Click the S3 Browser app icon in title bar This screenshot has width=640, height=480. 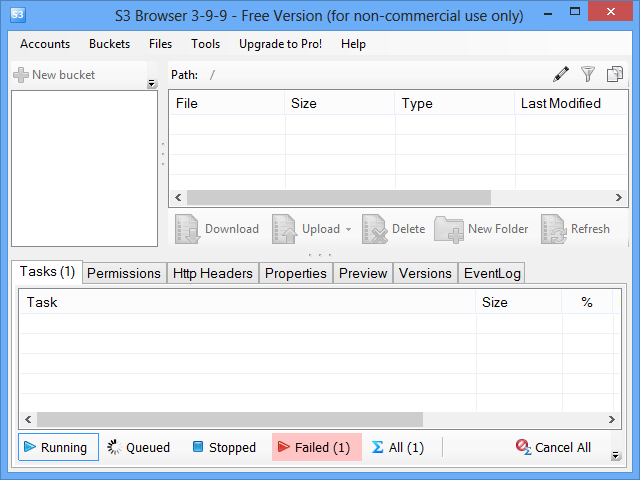click(18, 15)
